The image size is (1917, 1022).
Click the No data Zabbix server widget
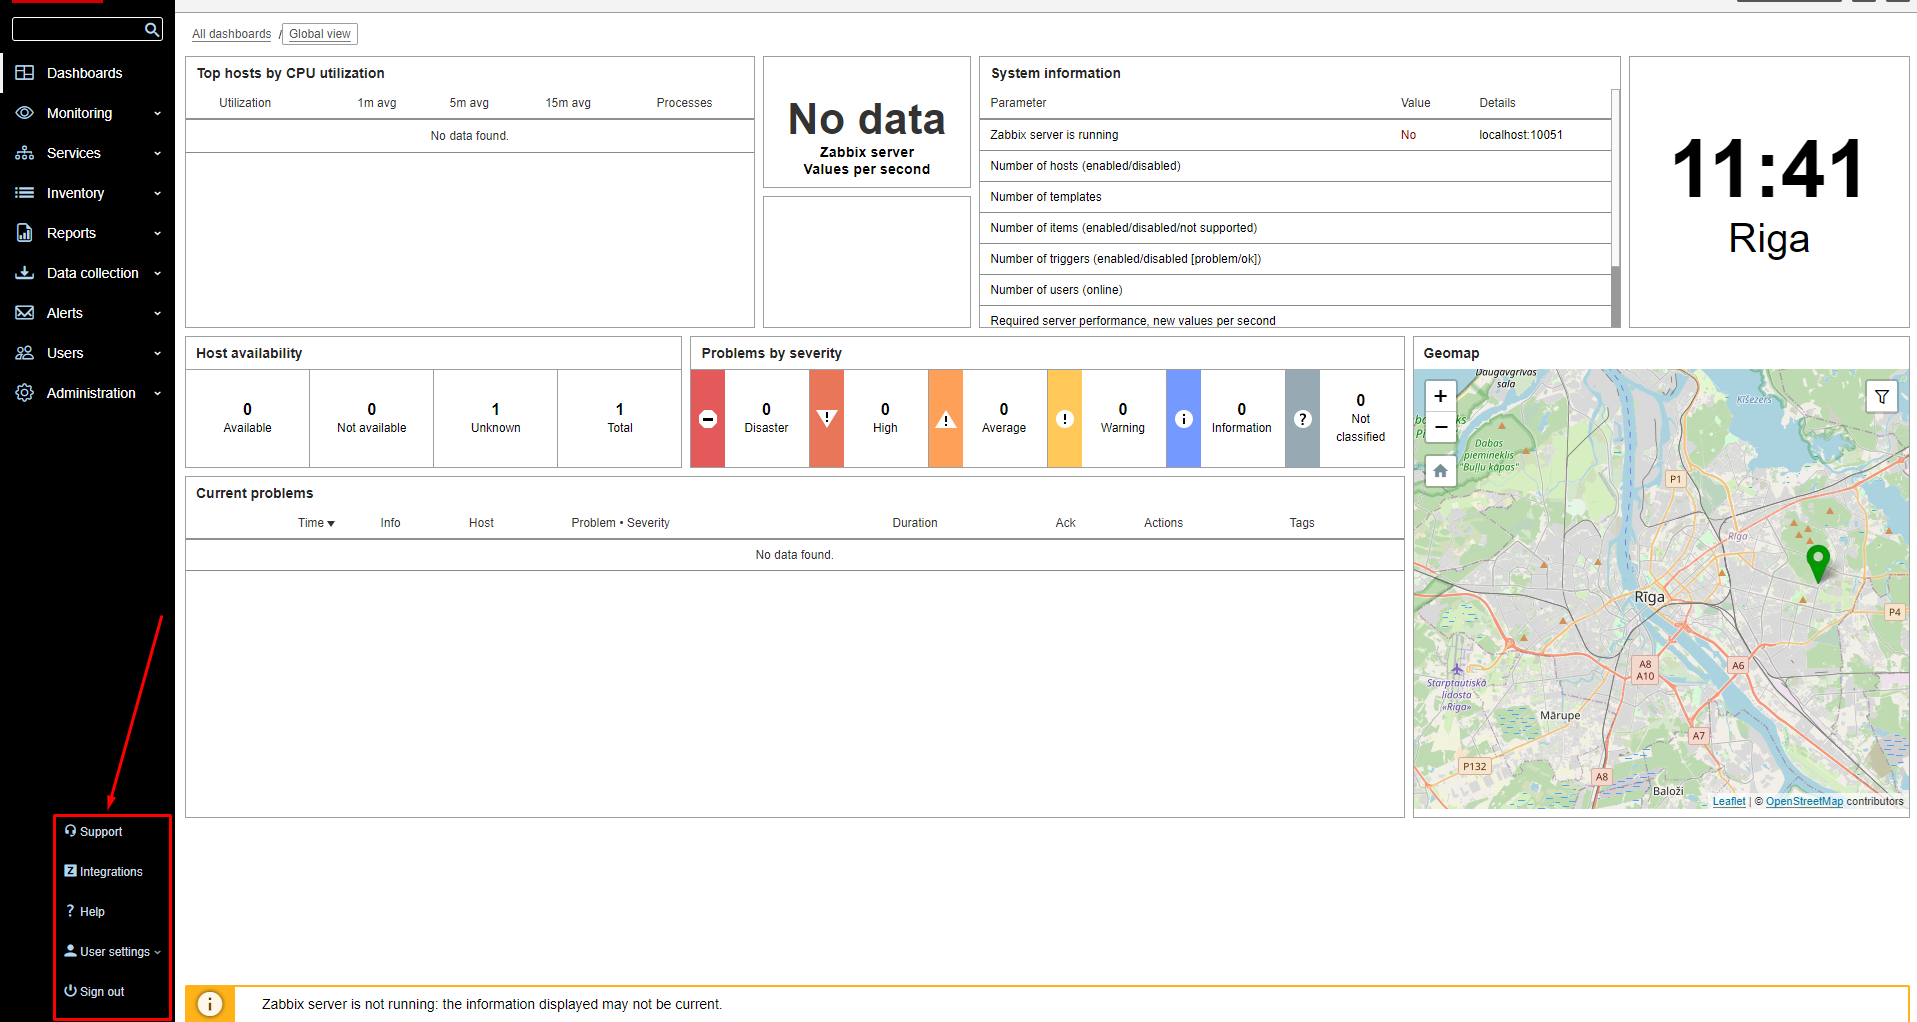pyautogui.click(x=867, y=122)
